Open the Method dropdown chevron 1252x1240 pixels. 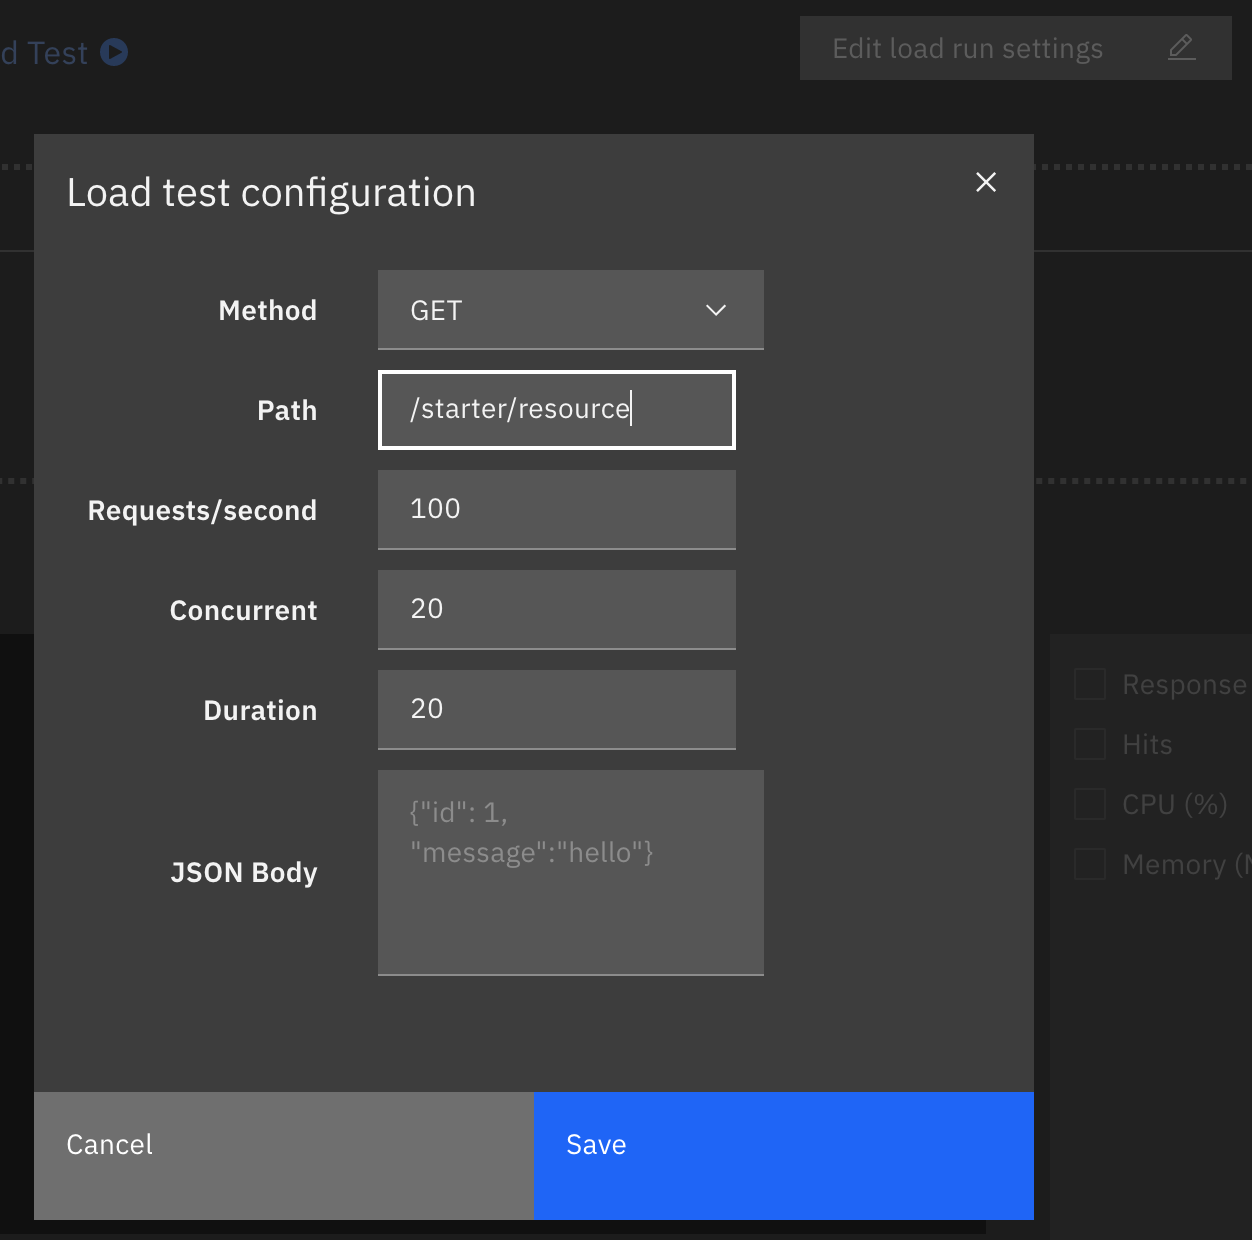click(x=716, y=310)
